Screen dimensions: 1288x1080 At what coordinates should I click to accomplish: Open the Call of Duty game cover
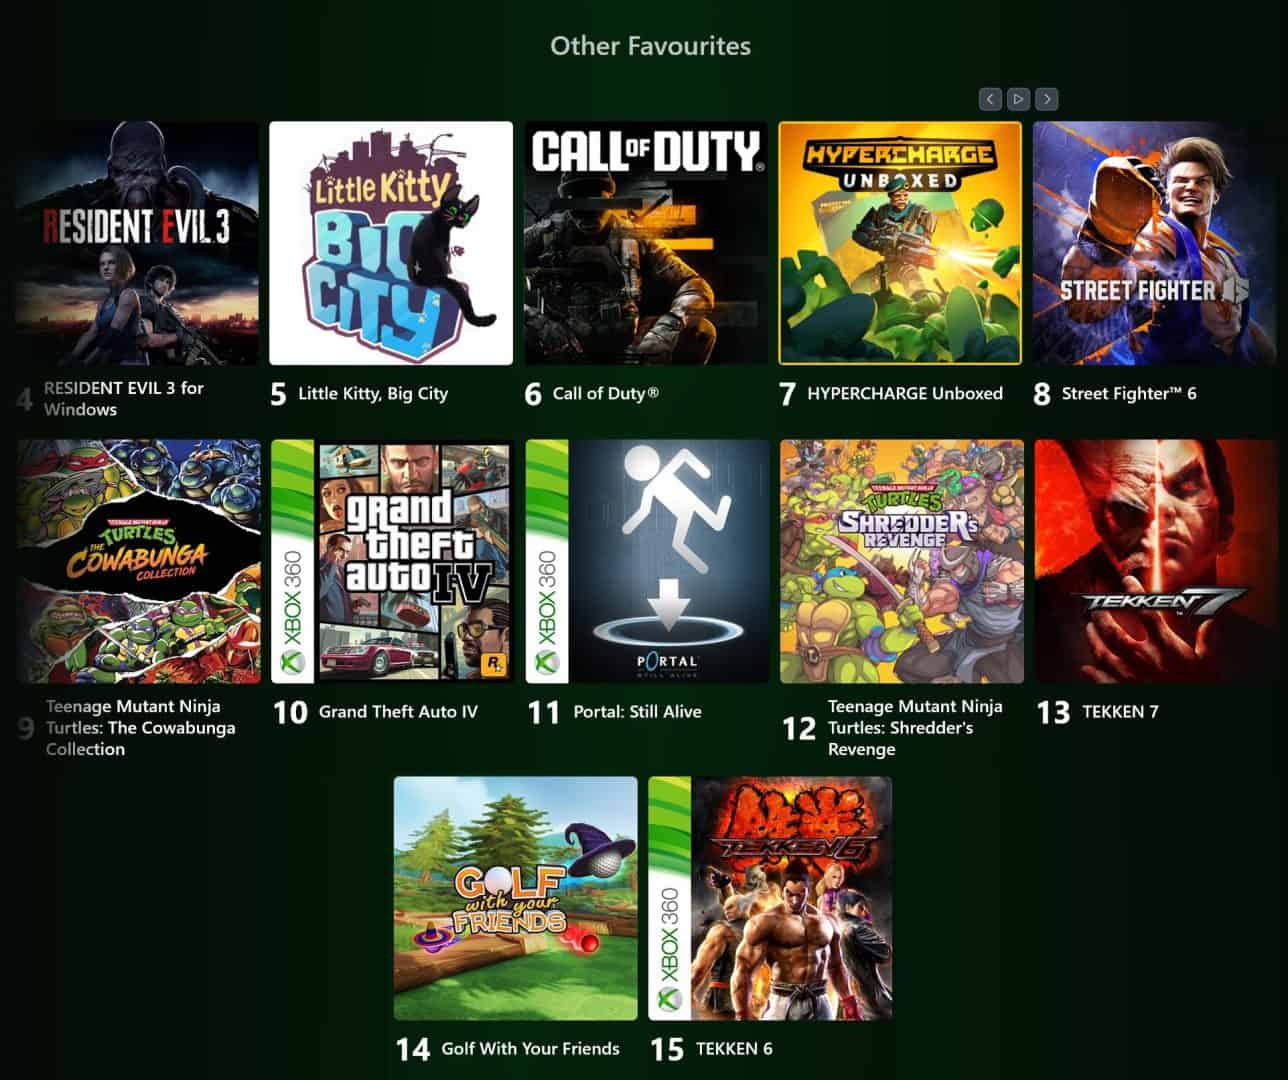(x=646, y=243)
